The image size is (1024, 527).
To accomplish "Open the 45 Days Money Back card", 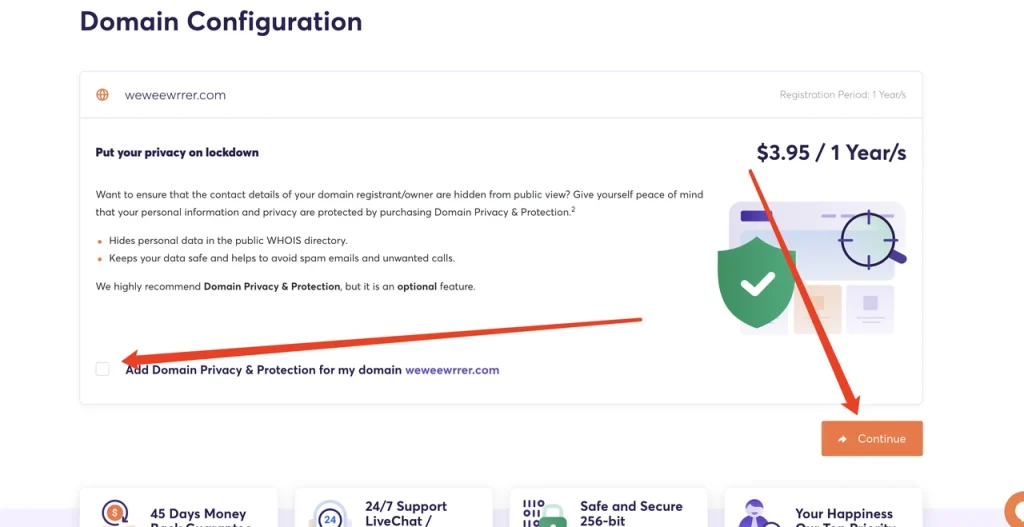I will tap(178, 507).
